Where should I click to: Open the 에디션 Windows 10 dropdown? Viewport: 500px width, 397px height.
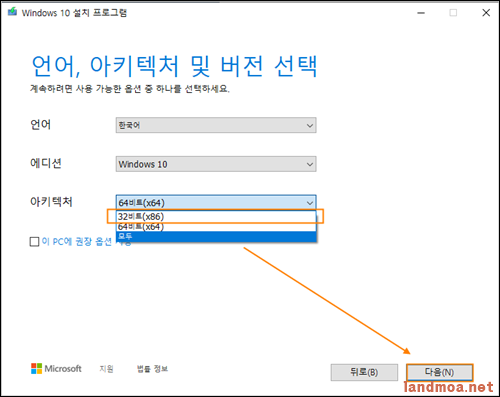coord(216,164)
